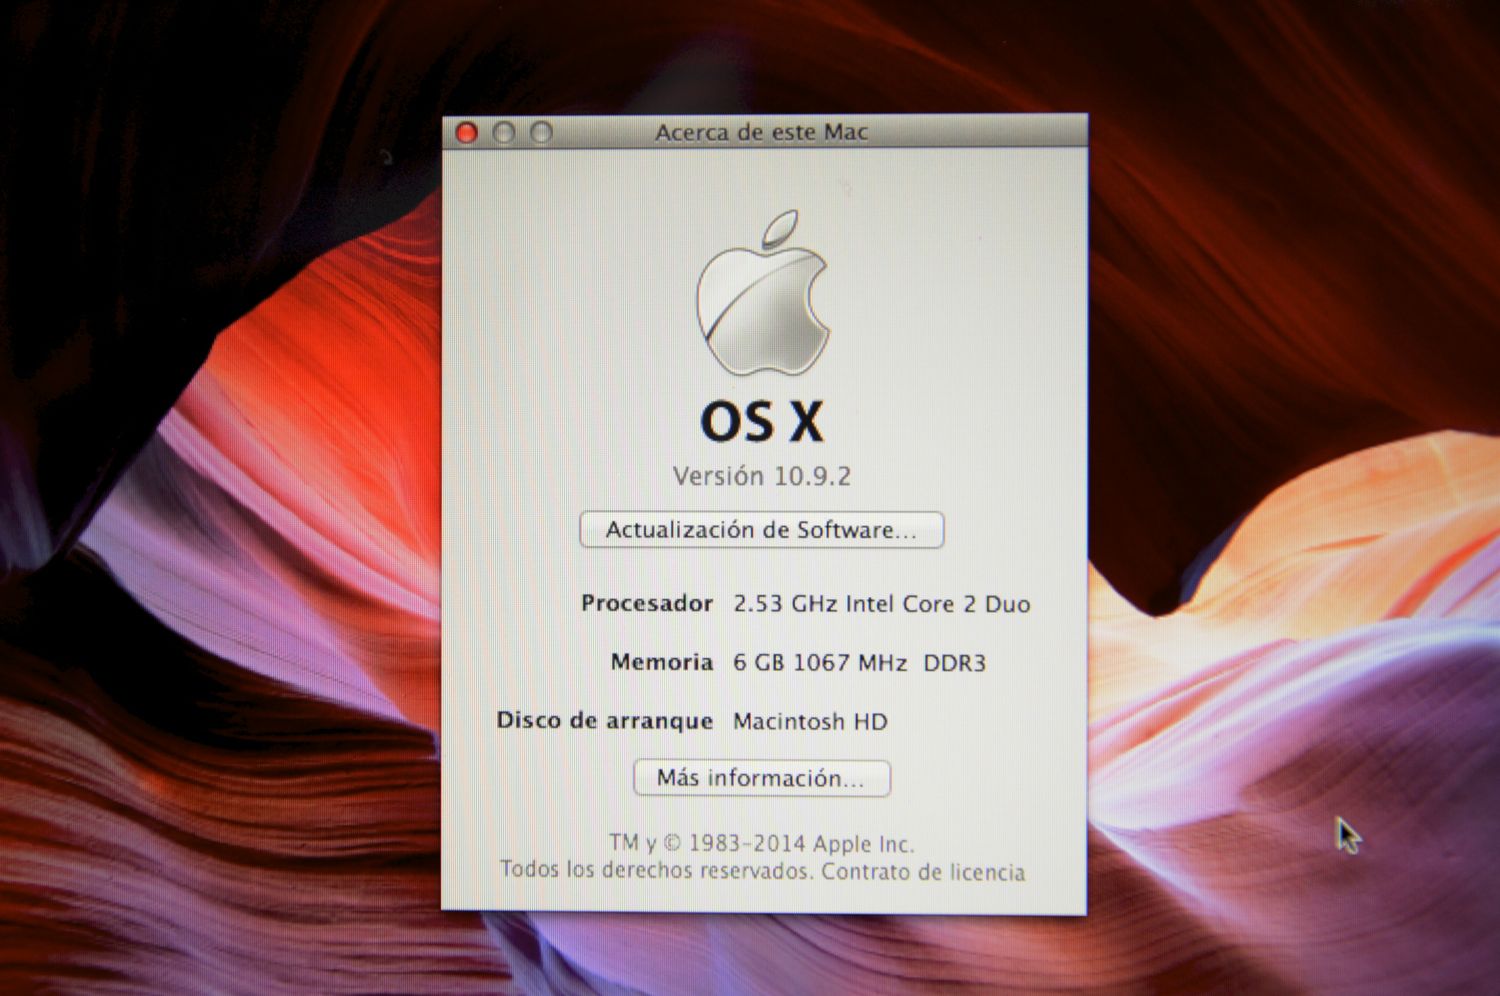
Task: Minimize the window using the middle titlebar button
Action: [504, 133]
